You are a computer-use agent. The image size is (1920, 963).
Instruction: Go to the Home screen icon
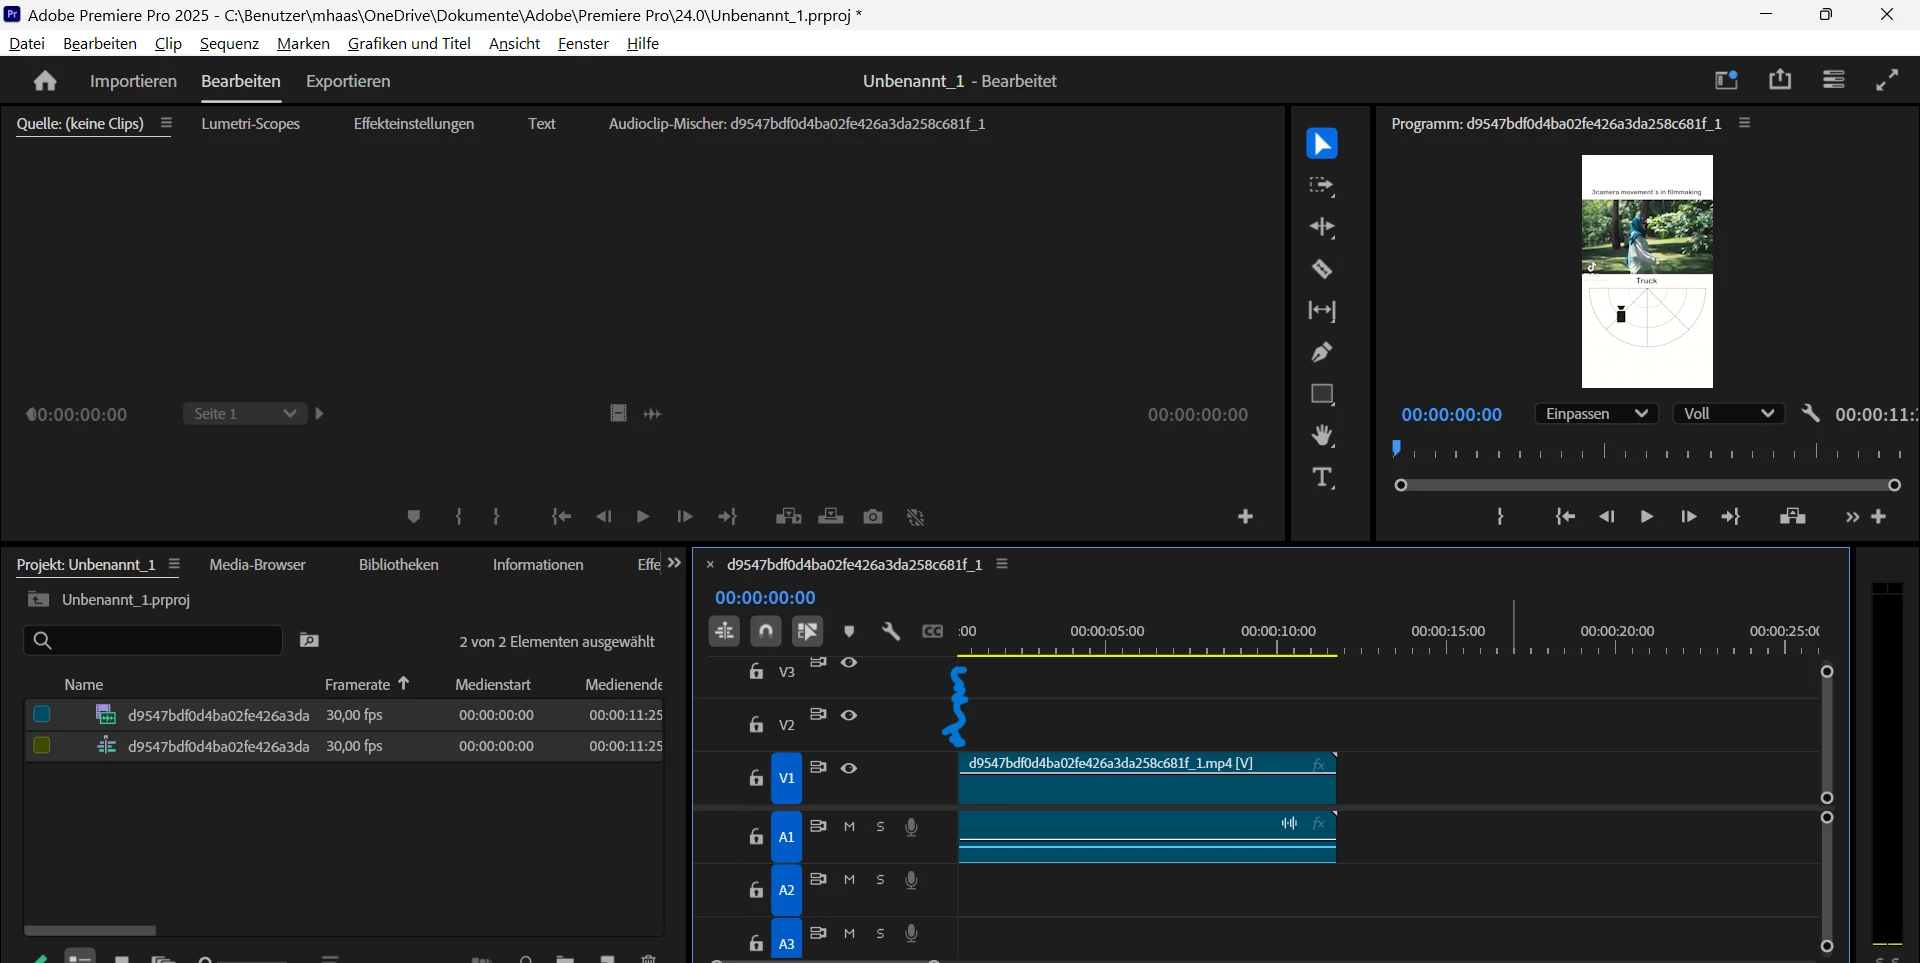tap(45, 81)
